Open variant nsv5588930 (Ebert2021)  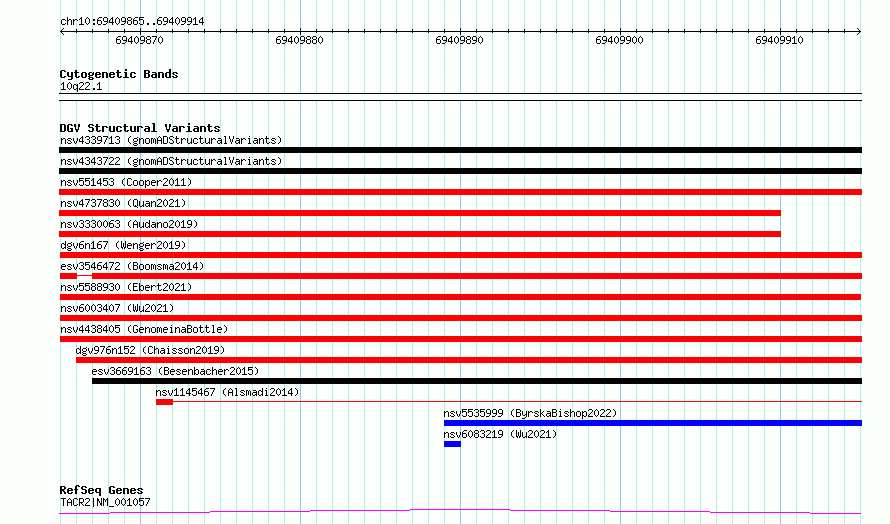click(126, 287)
